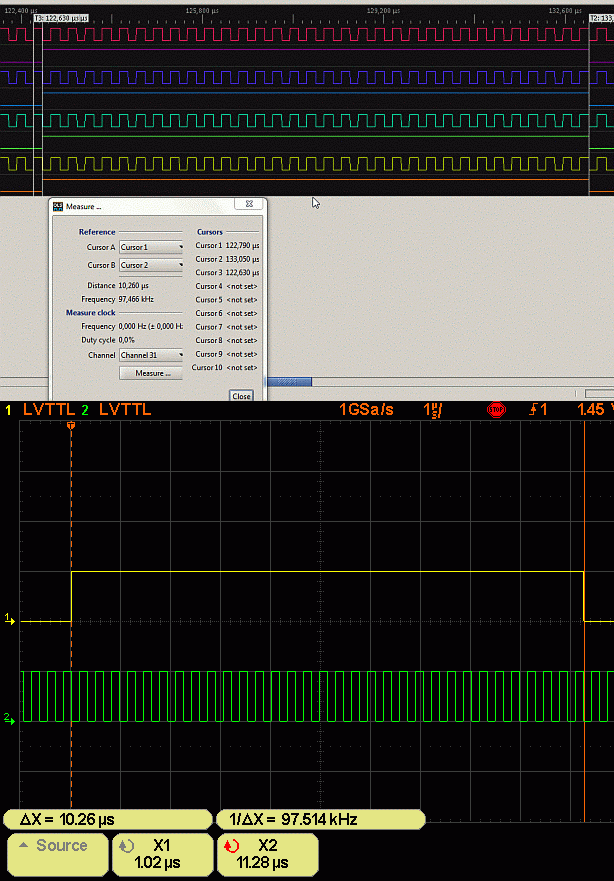Click the Close button in Measure dialog
Image resolution: width=614 pixels, height=881 pixels.
coord(241,396)
